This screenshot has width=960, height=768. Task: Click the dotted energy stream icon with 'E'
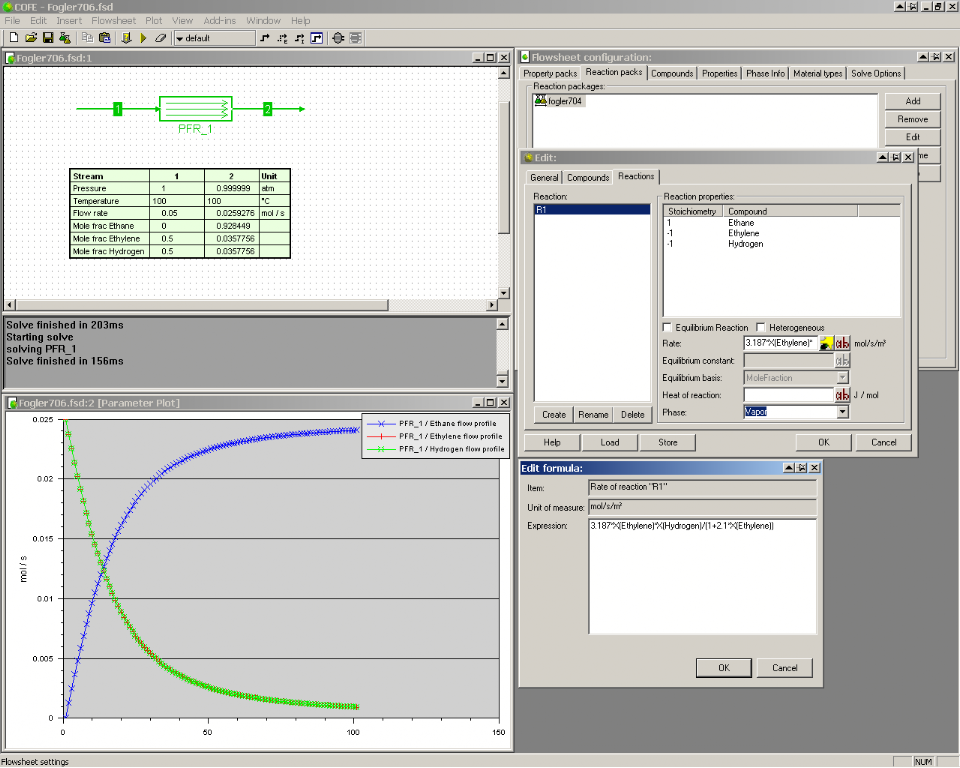[x=282, y=38]
